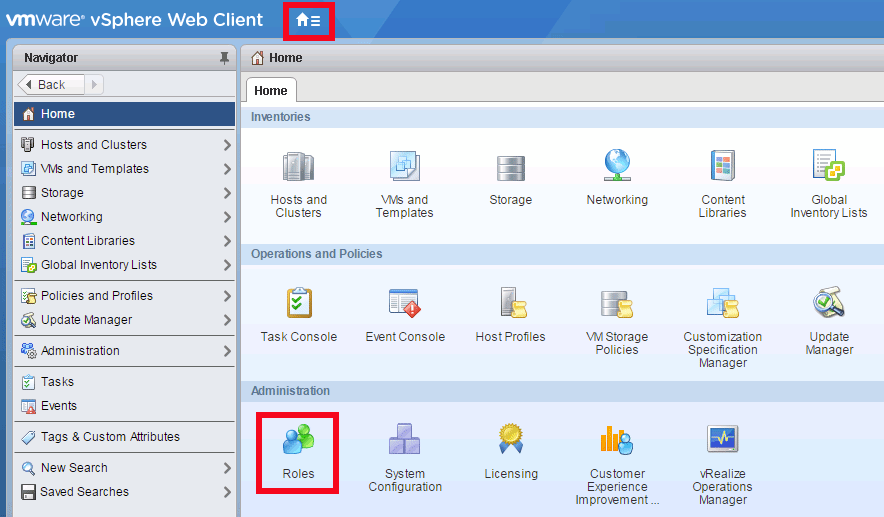The height and width of the screenshot is (517, 884).
Task: Expand Update Manager in the Navigator
Action: 227,320
